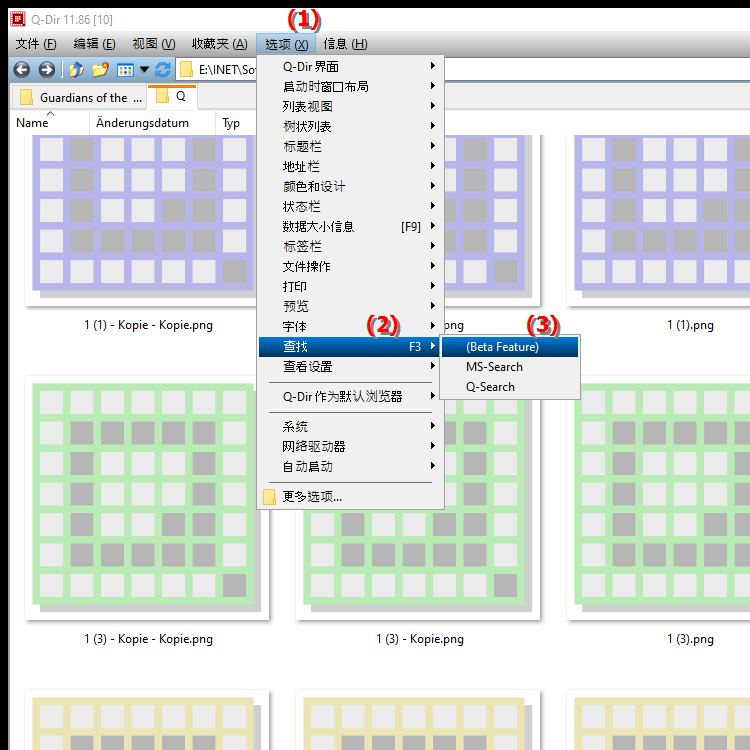
Task: Click the new folder star icon
Action: [x=100, y=70]
